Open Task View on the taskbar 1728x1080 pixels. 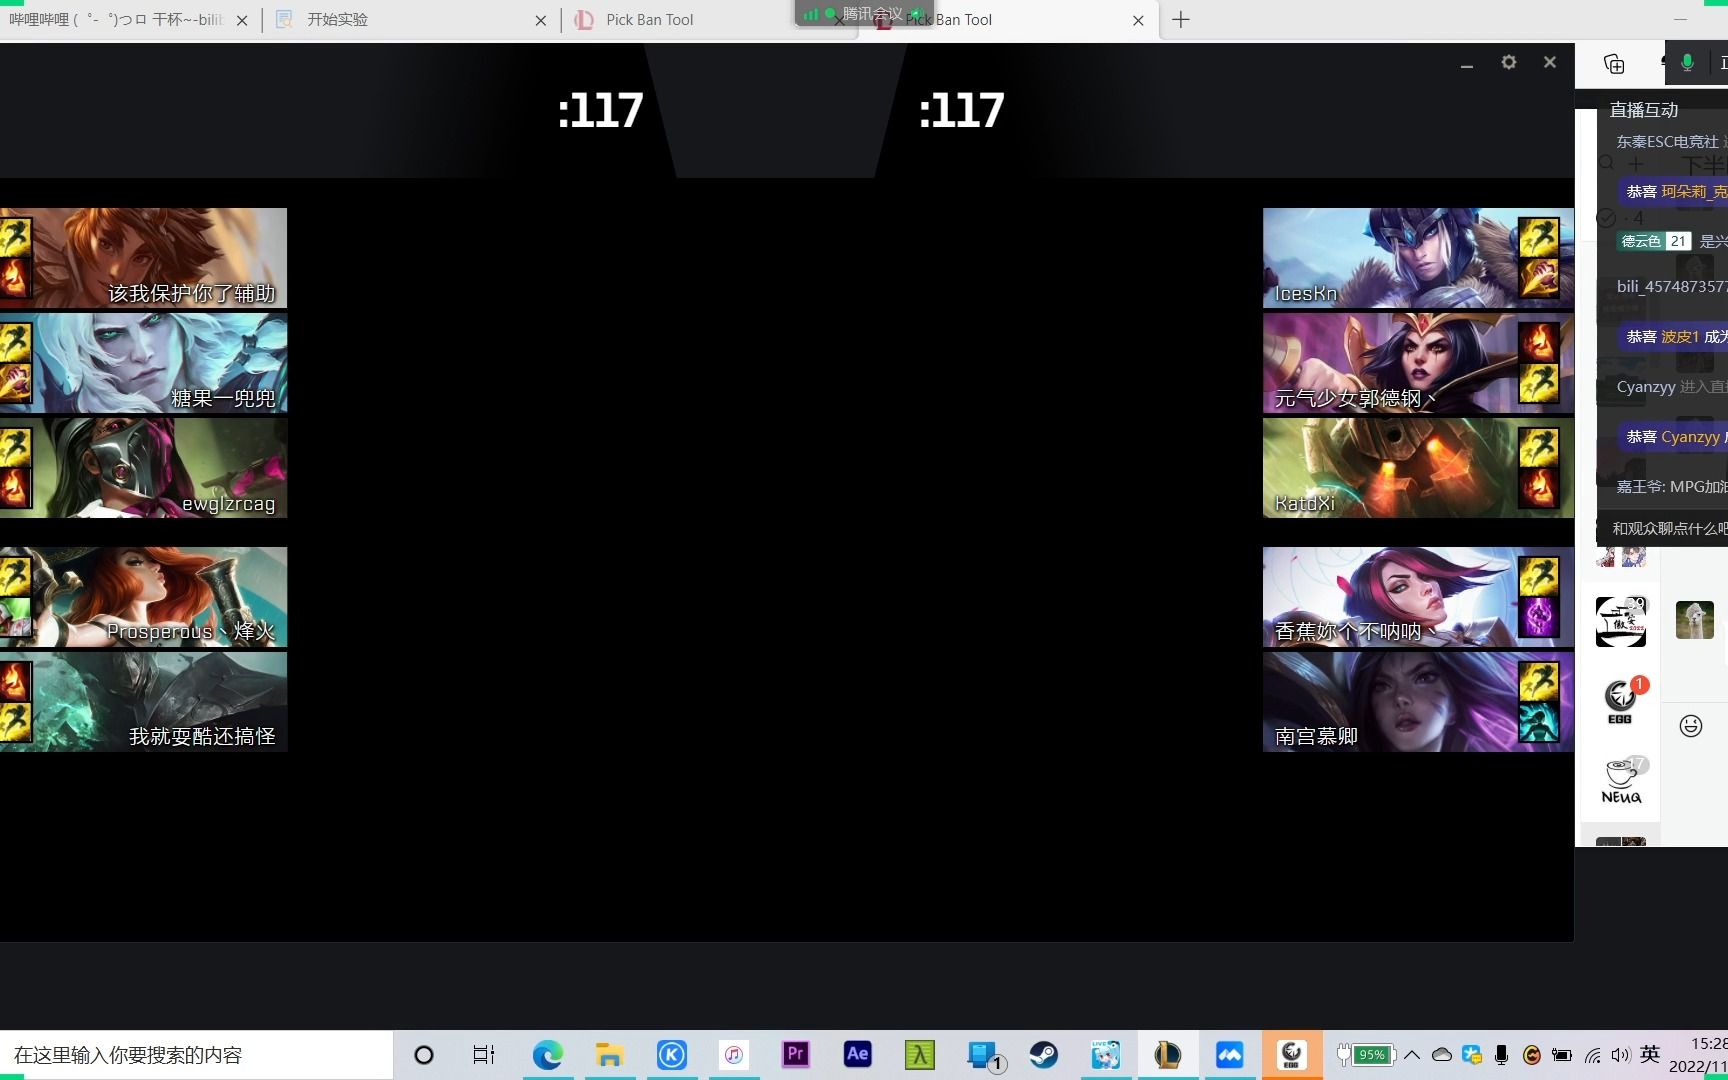[484, 1055]
